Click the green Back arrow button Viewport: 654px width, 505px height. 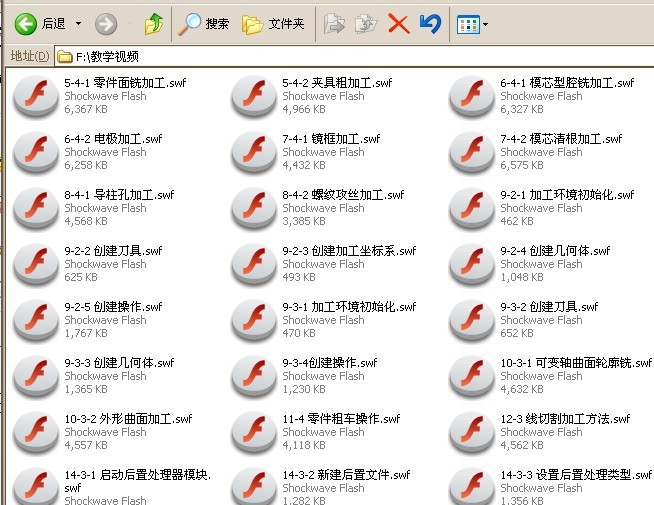25,24
